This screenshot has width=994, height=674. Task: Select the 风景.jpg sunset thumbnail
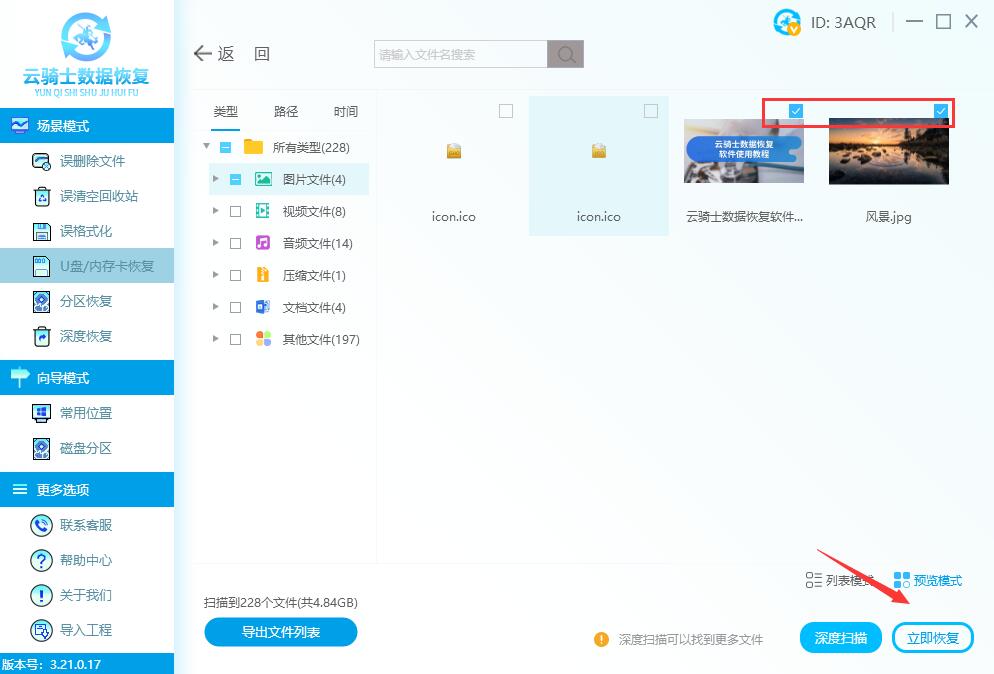[x=888, y=151]
